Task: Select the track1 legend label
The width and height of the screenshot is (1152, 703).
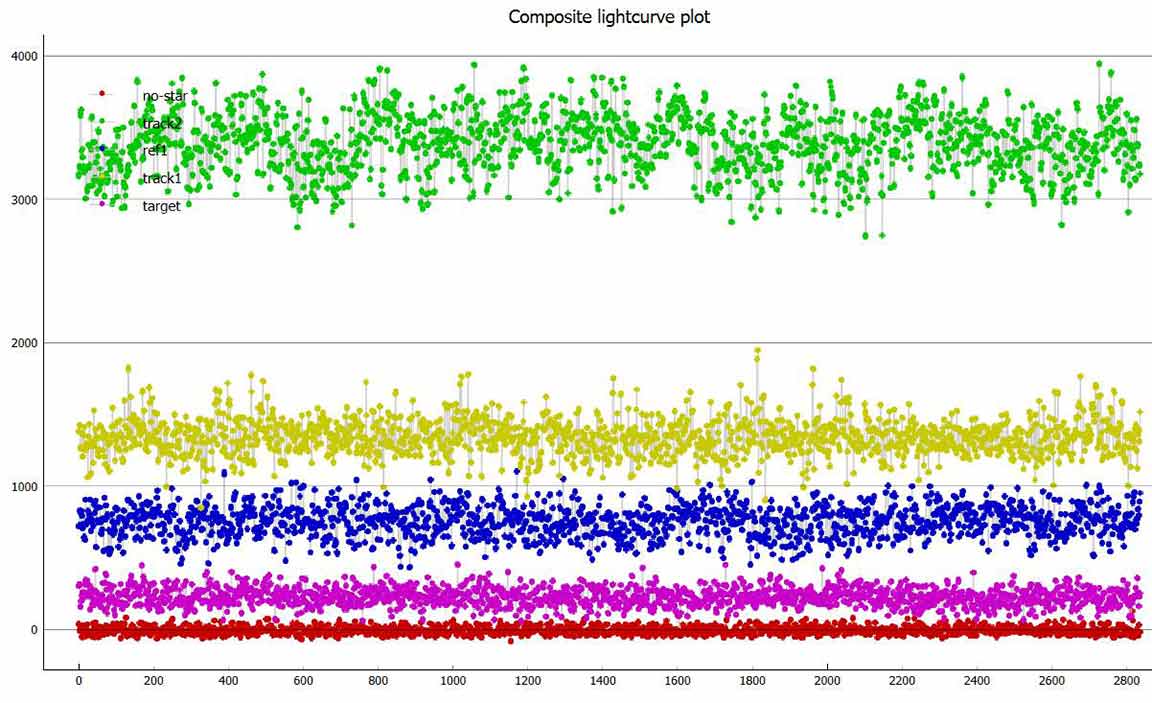Action: 162,178
